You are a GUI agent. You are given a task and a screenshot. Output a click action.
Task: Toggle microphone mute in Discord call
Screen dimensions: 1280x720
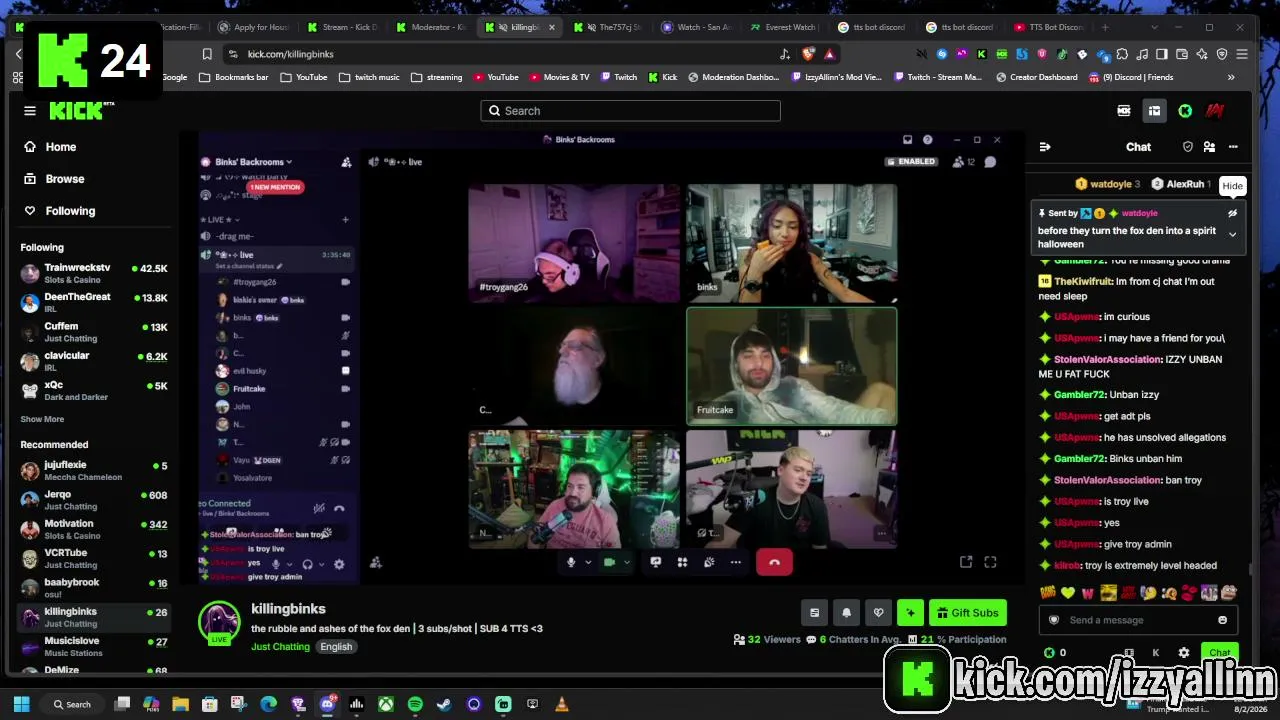(x=571, y=562)
